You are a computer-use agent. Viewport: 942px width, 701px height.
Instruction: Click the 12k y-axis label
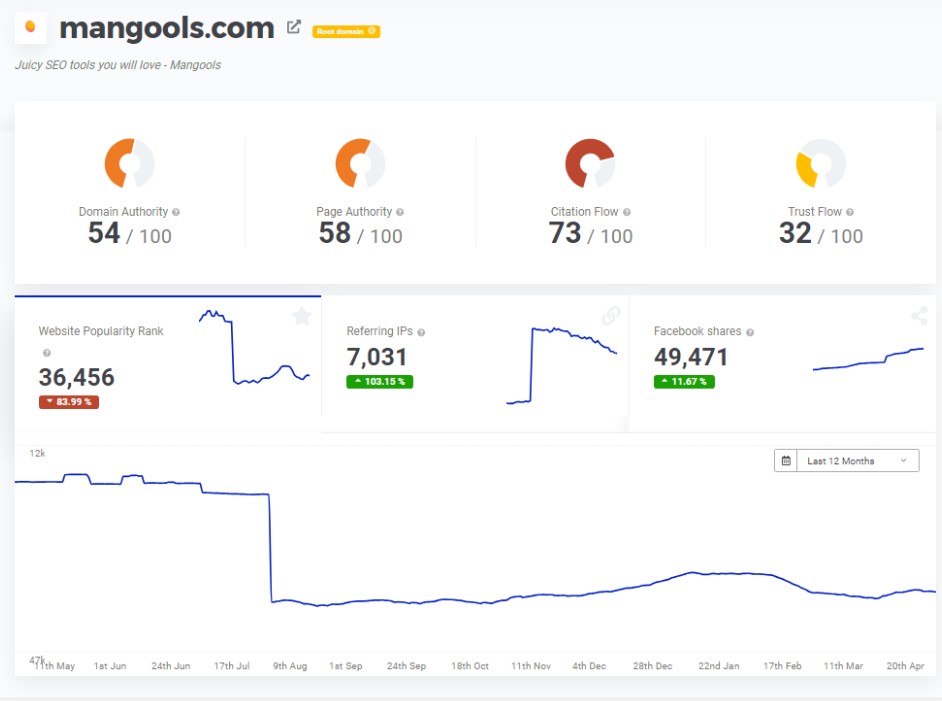(x=37, y=453)
